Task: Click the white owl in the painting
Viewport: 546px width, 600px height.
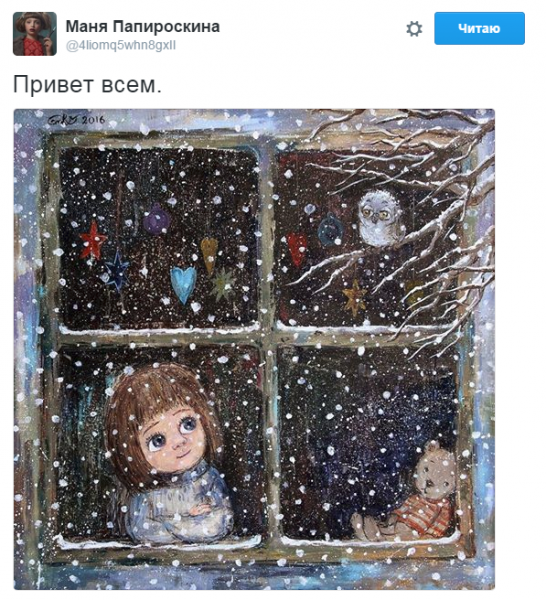Action: click(x=380, y=218)
